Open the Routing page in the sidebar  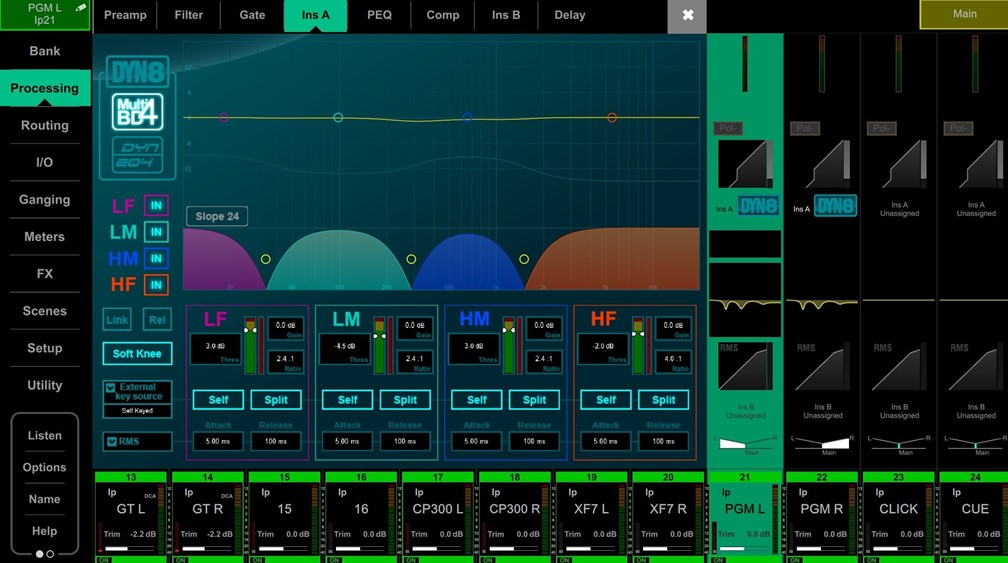[x=45, y=126]
